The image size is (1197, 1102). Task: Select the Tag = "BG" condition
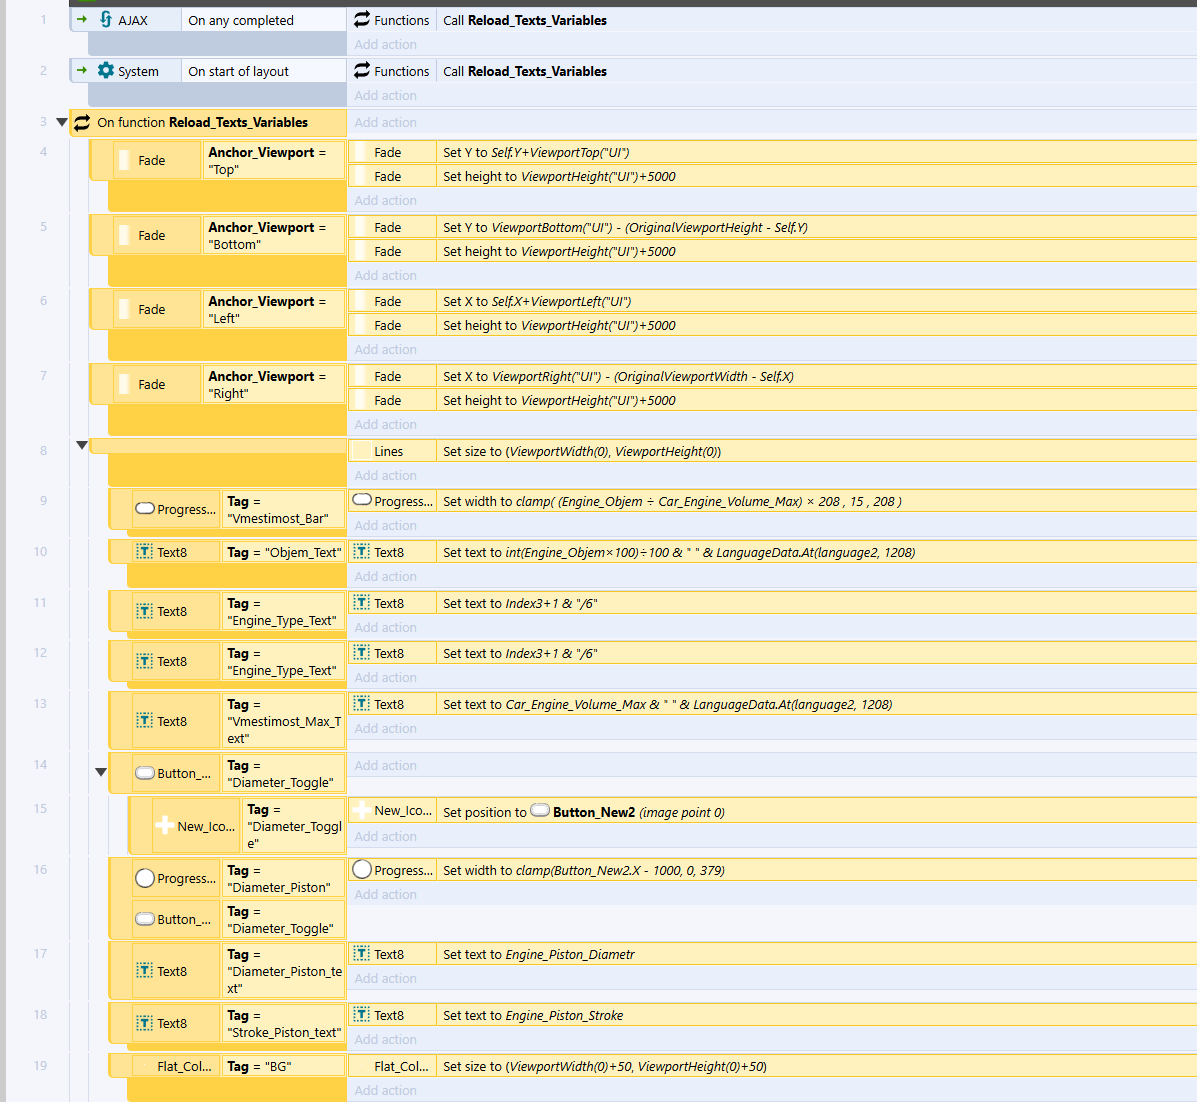(x=284, y=1066)
